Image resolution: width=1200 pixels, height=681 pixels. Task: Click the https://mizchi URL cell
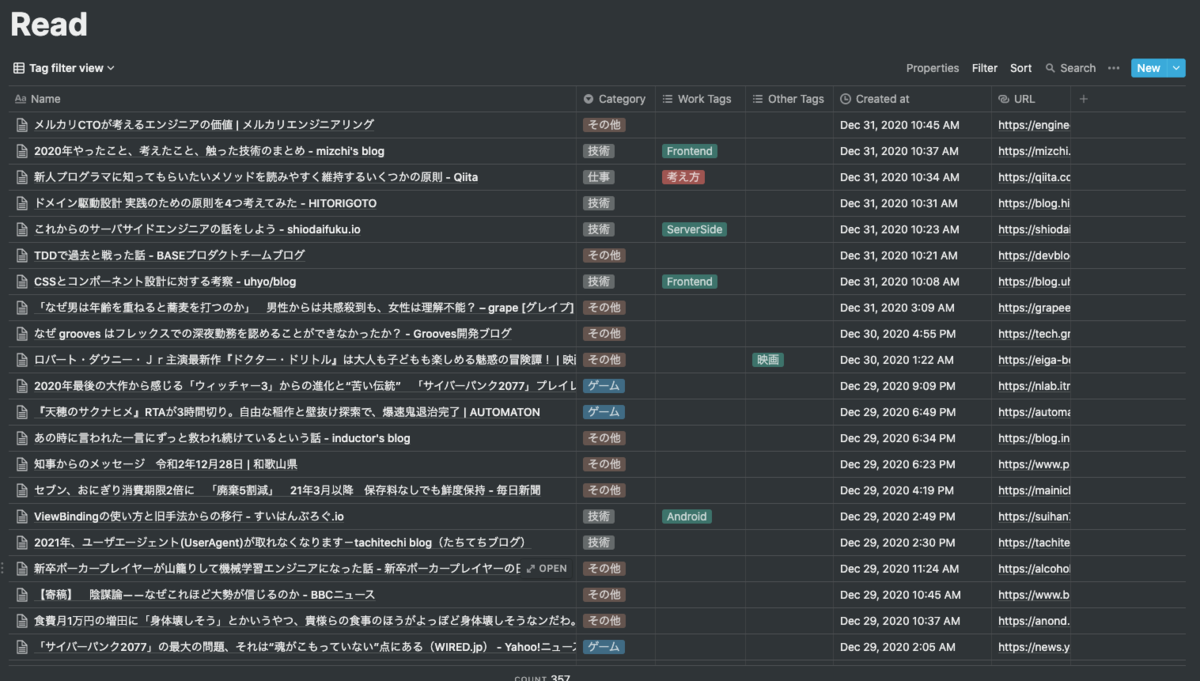click(x=1031, y=151)
